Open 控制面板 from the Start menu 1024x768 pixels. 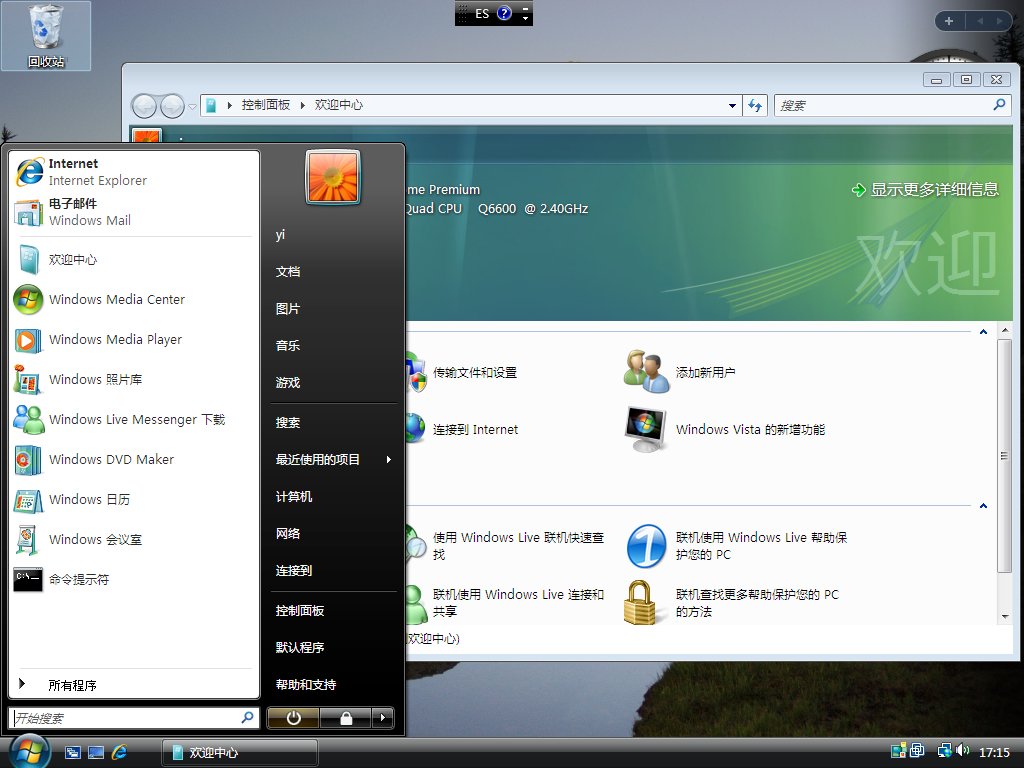coord(300,611)
